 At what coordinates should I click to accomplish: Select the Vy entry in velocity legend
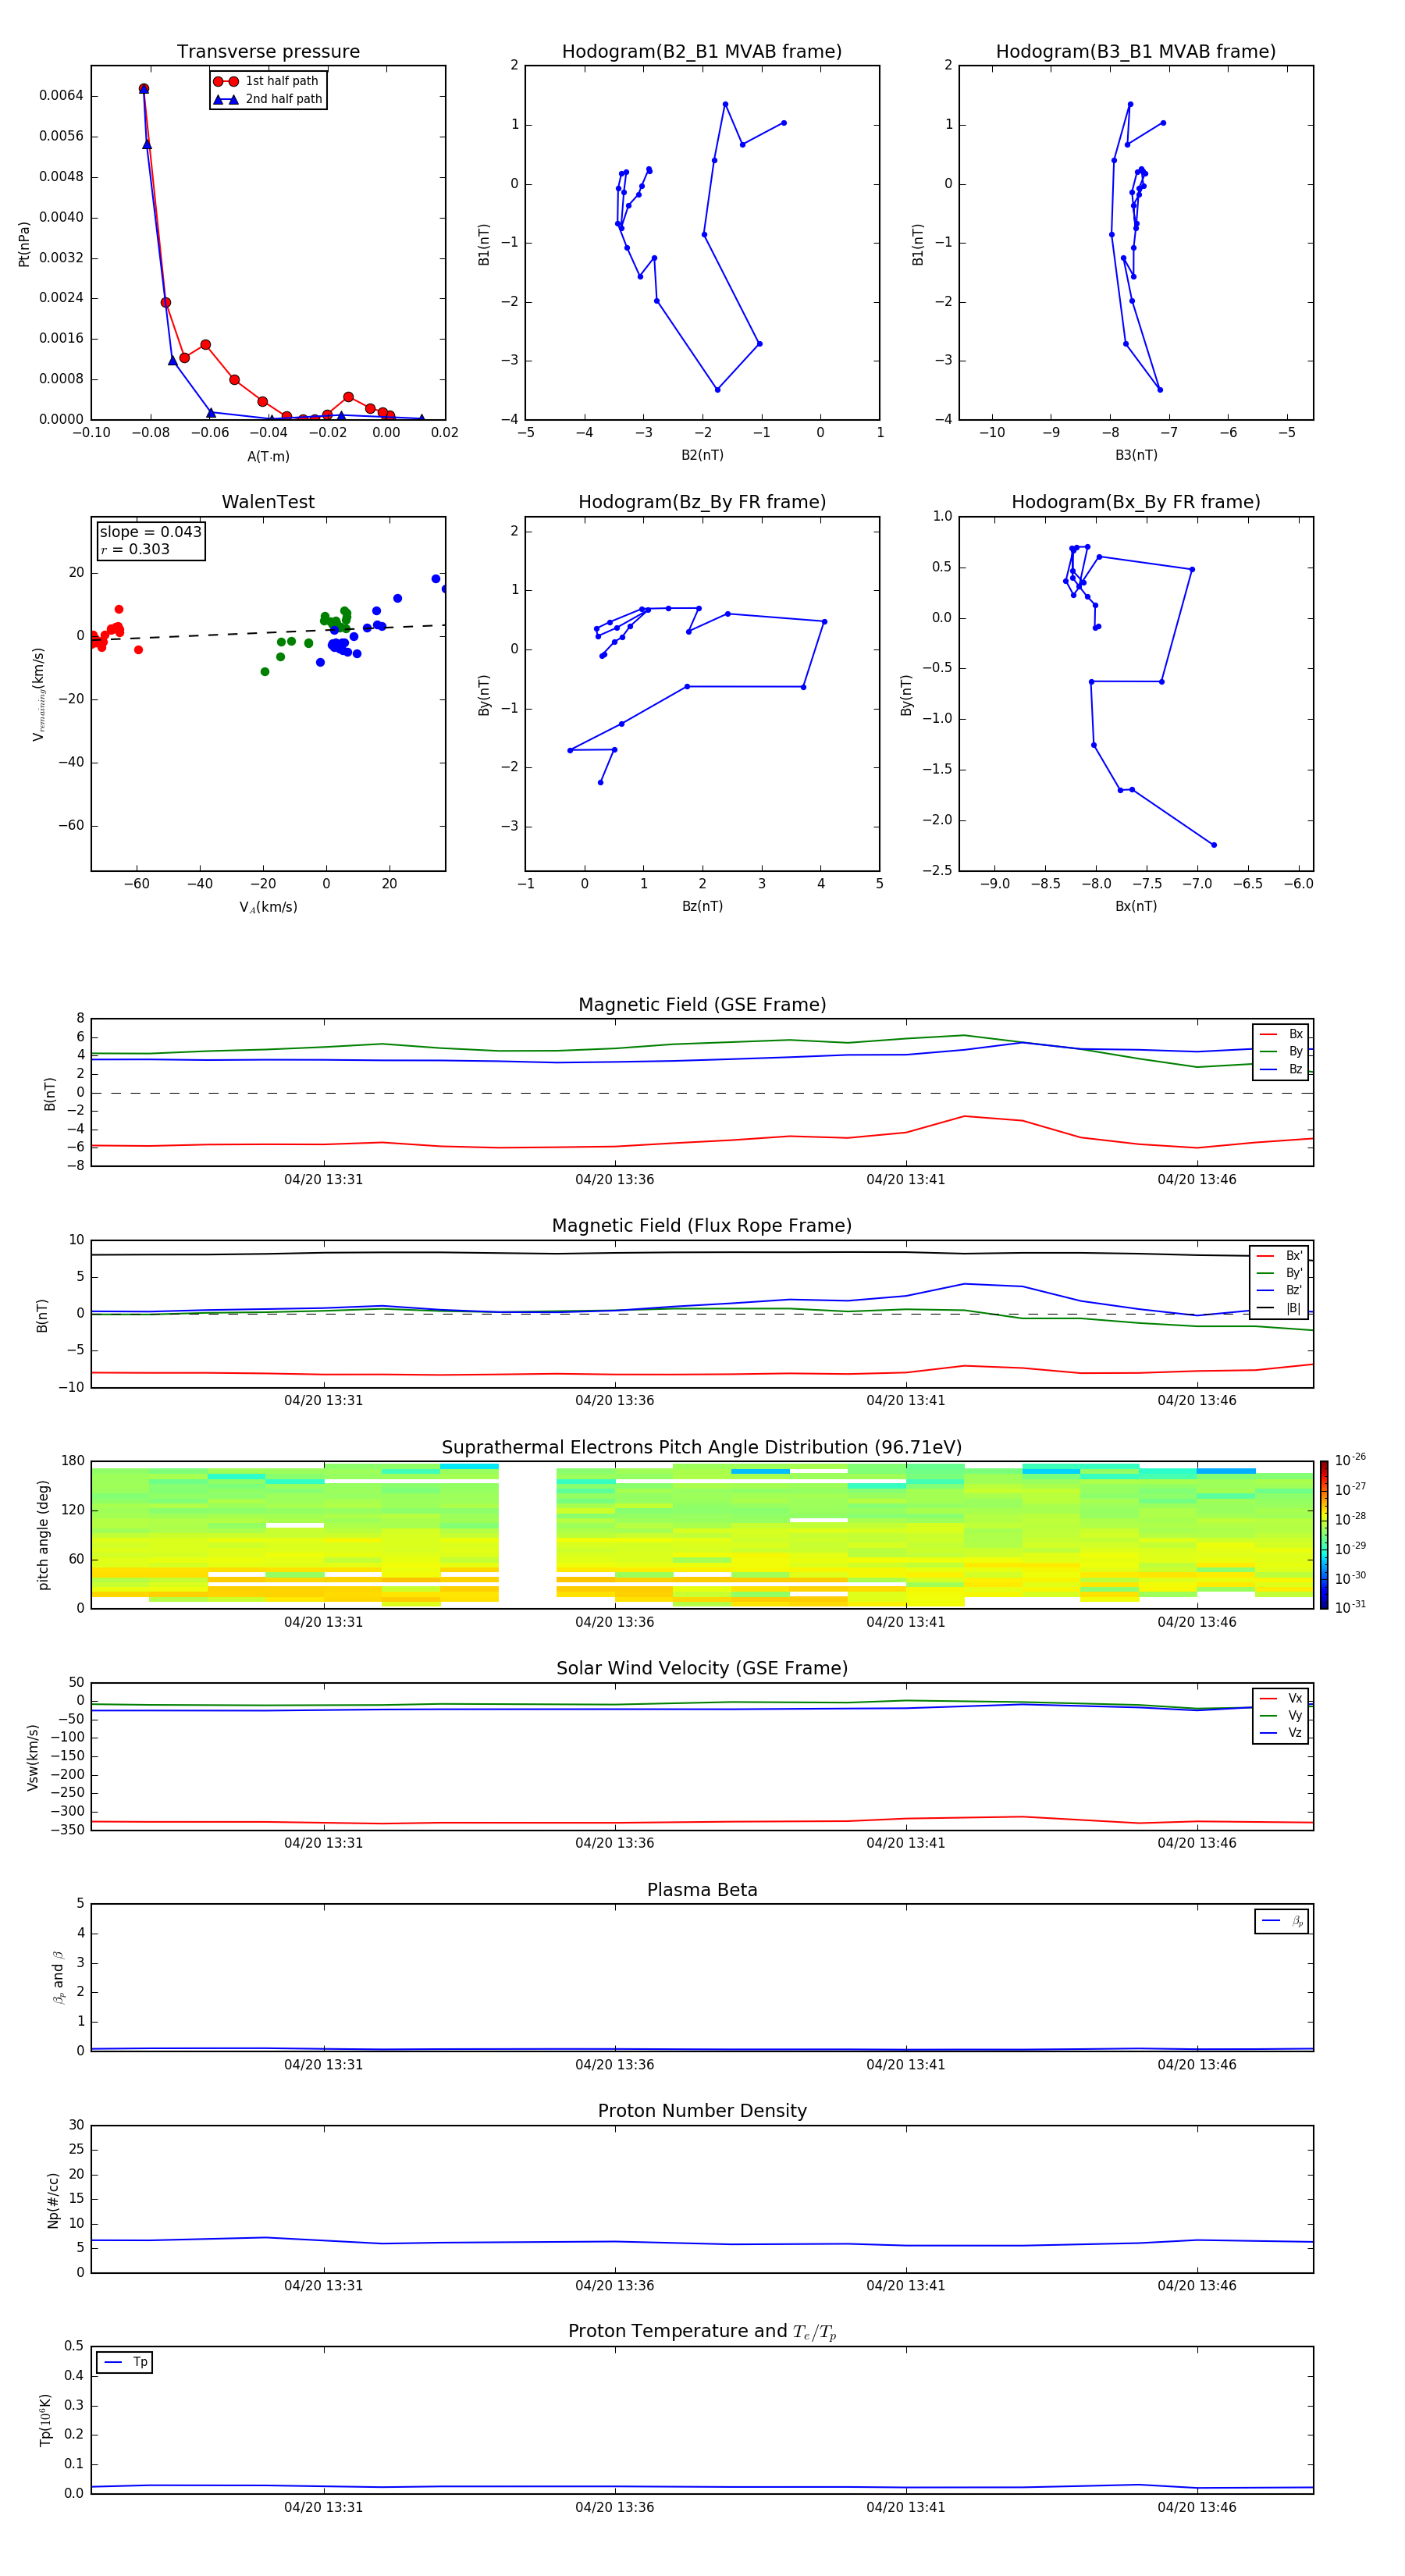[x=1282, y=1715]
